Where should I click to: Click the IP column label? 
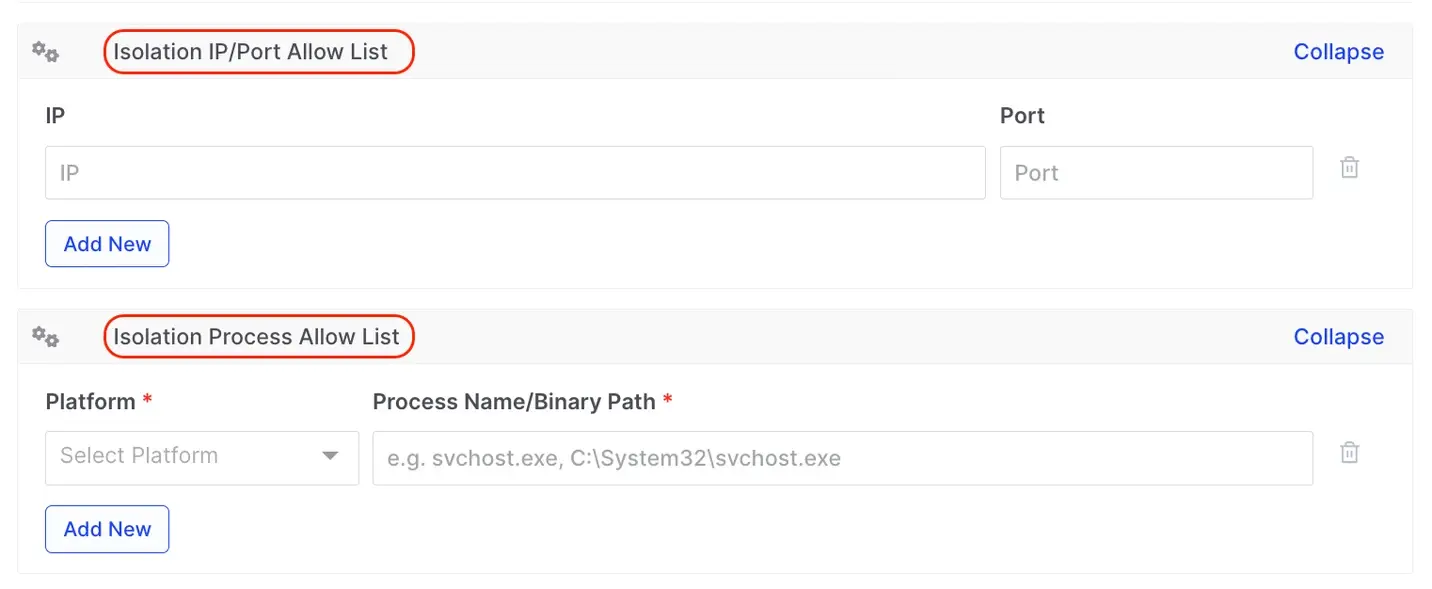pyautogui.click(x=55, y=116)
